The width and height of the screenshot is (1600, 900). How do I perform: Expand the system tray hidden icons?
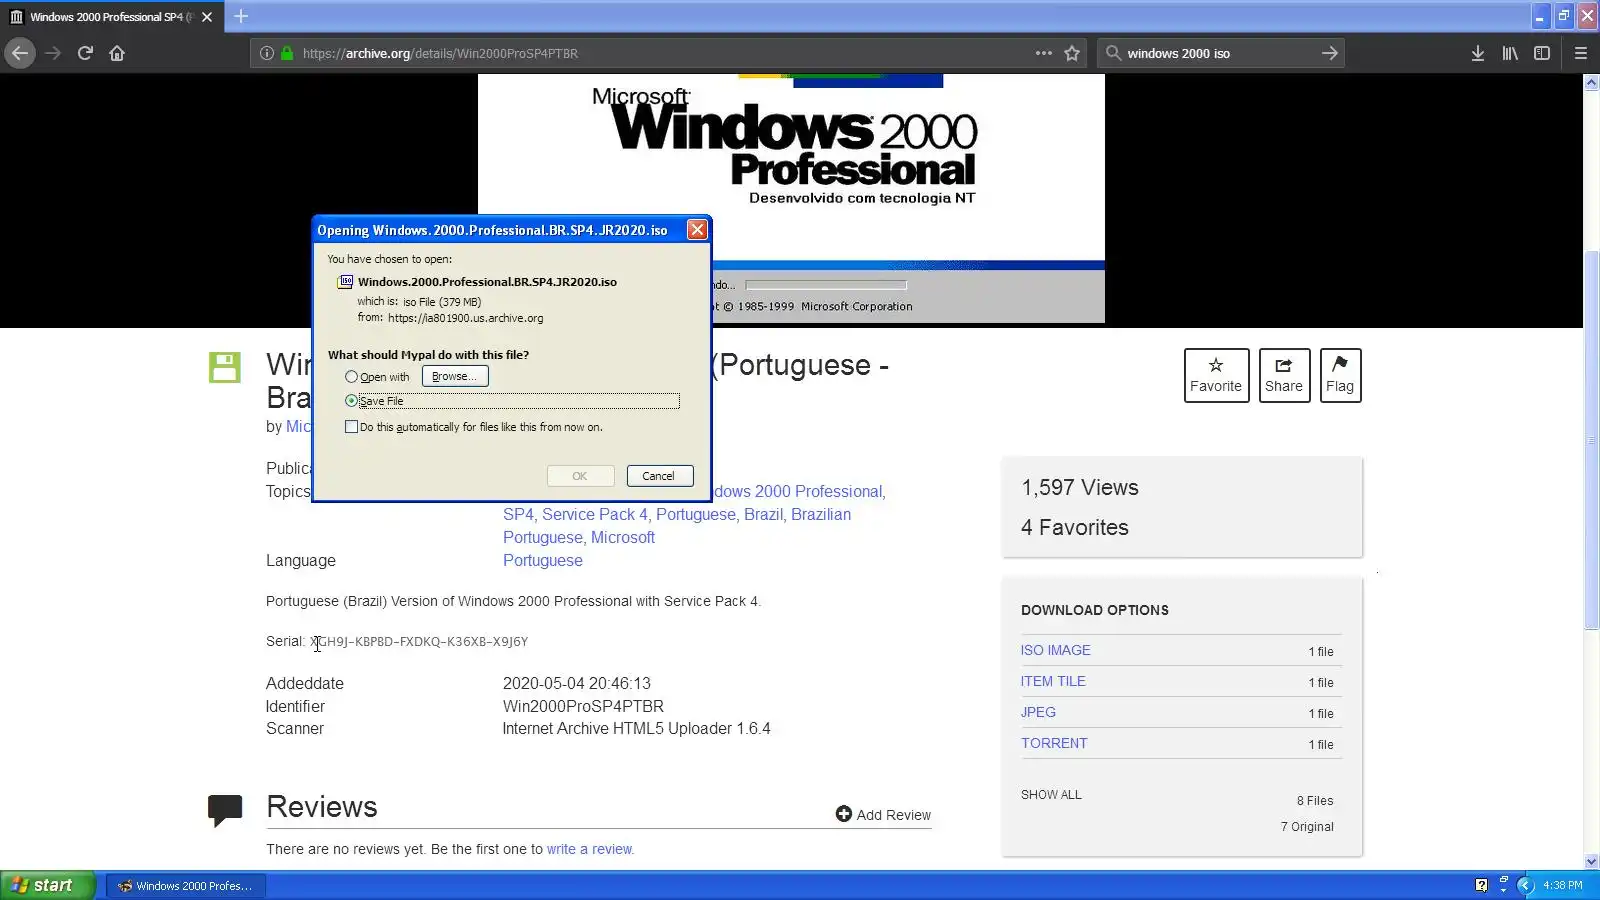pyautogui.click(x=1525, y=885)
